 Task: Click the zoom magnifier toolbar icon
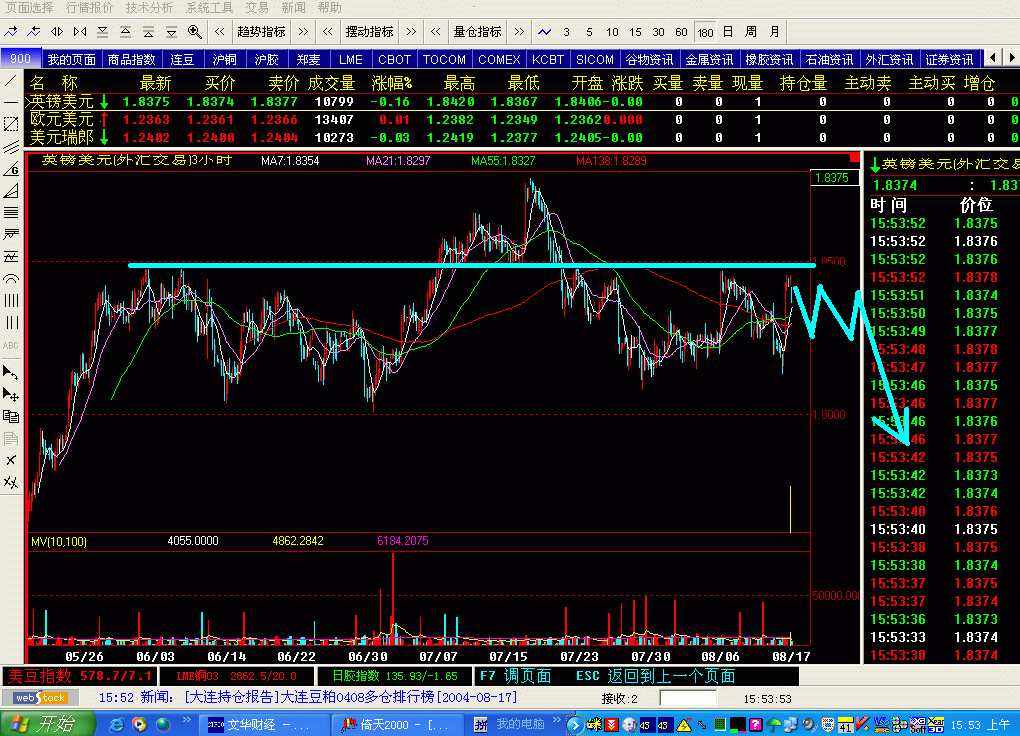(x=195, y=31)
